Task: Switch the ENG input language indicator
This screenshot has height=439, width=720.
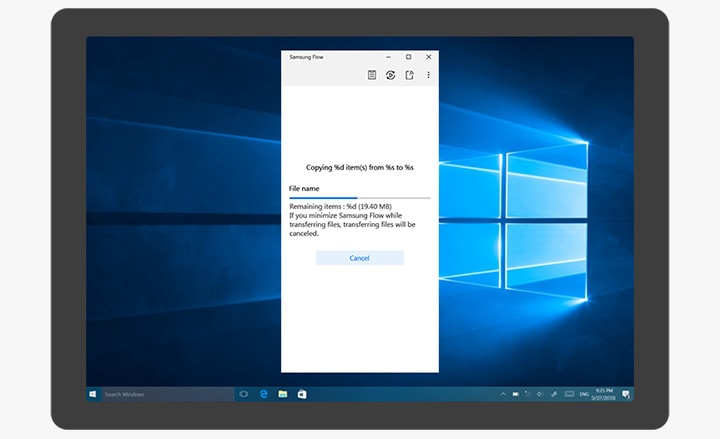Action: point(584,394)
